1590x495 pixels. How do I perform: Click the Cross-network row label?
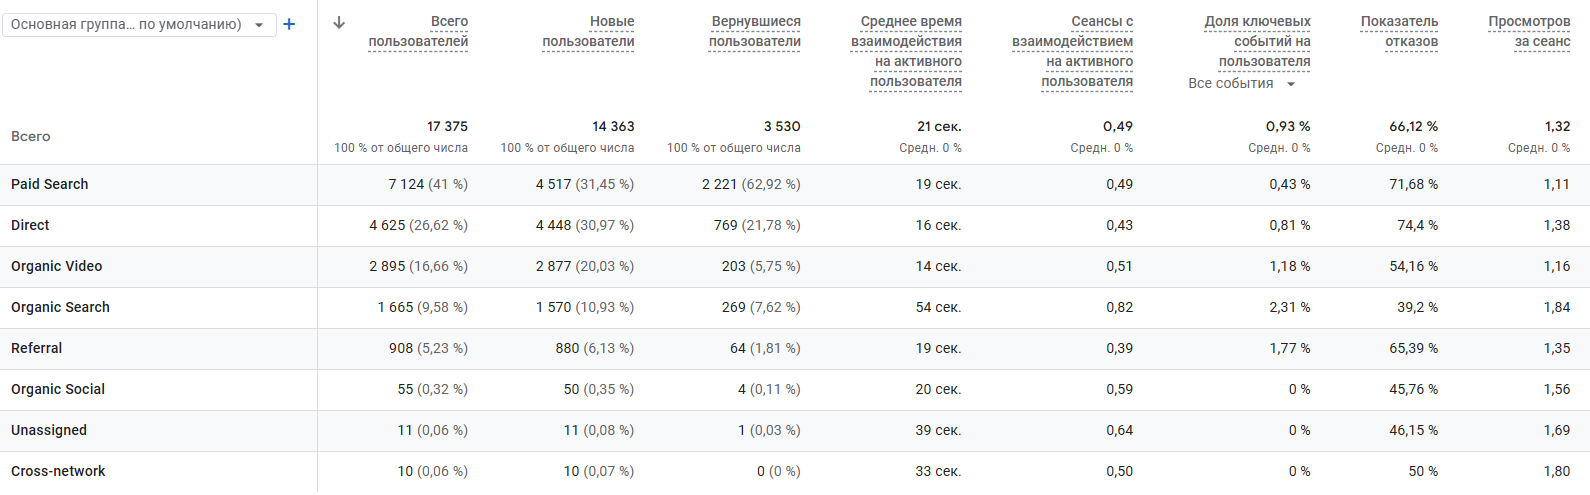coord(58,471)
